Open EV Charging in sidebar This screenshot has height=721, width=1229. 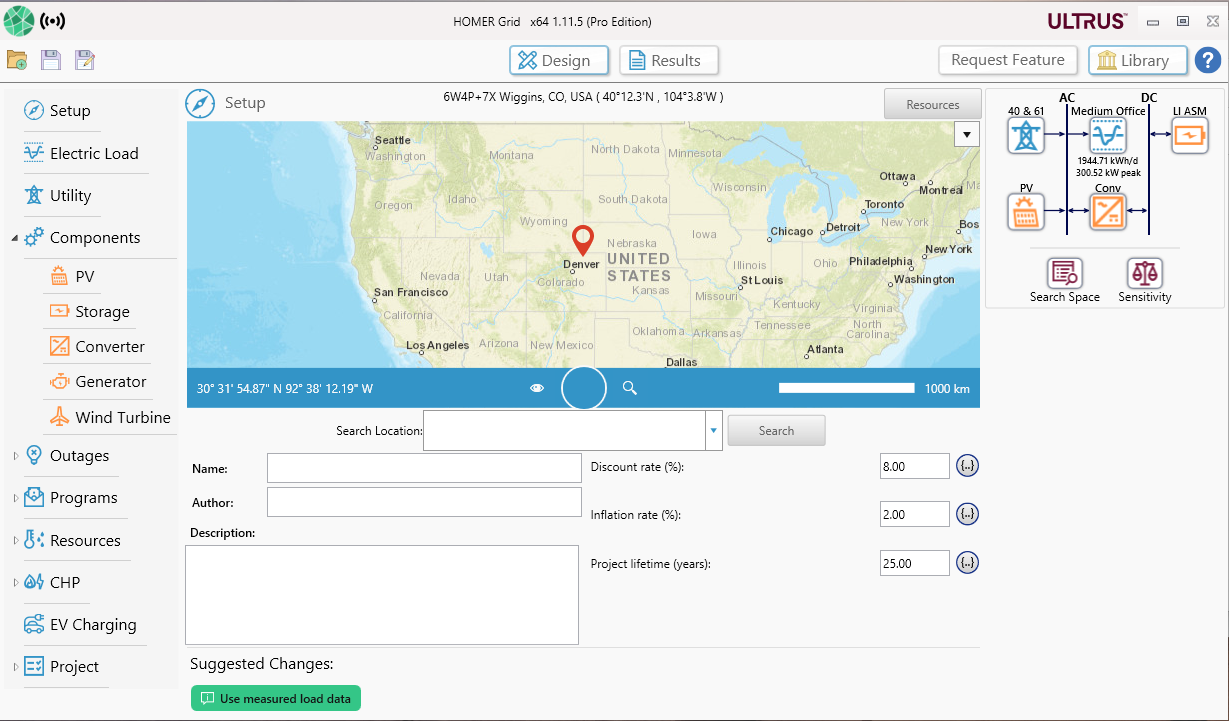[80, 625]
